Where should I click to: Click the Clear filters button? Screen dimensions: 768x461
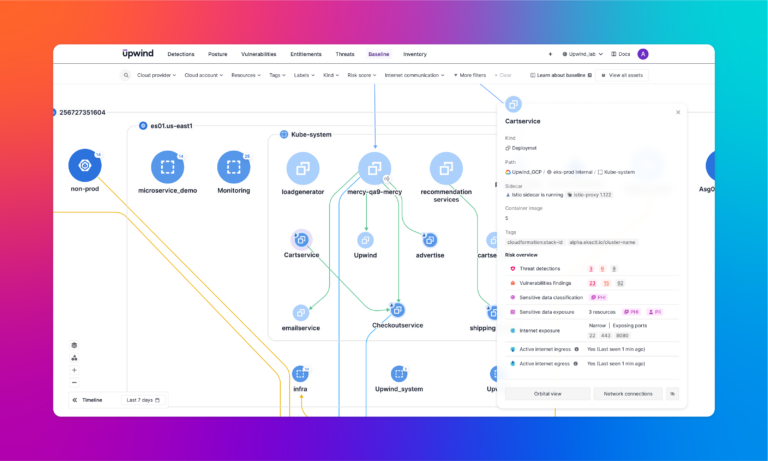point(503,75)
